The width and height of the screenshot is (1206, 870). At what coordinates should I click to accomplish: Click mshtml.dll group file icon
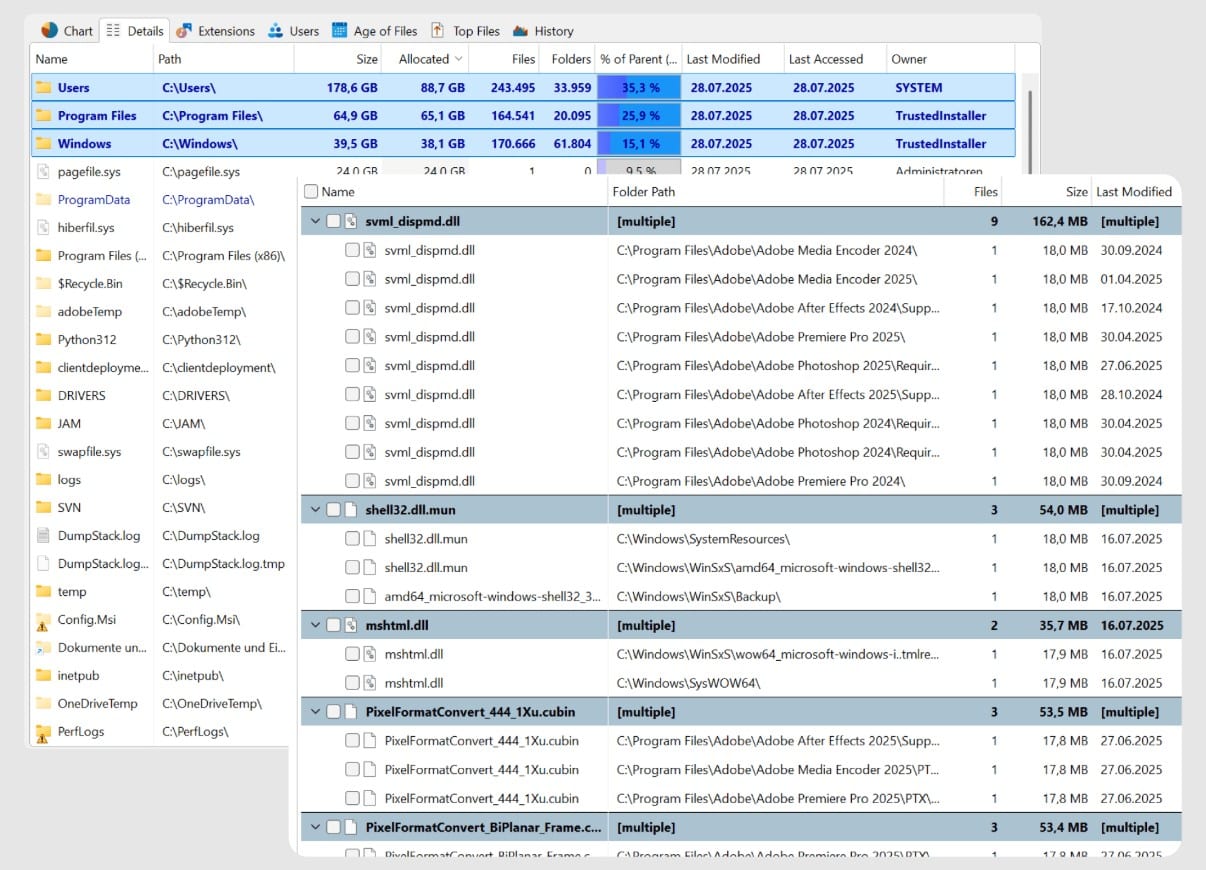(x=351, y=625)
